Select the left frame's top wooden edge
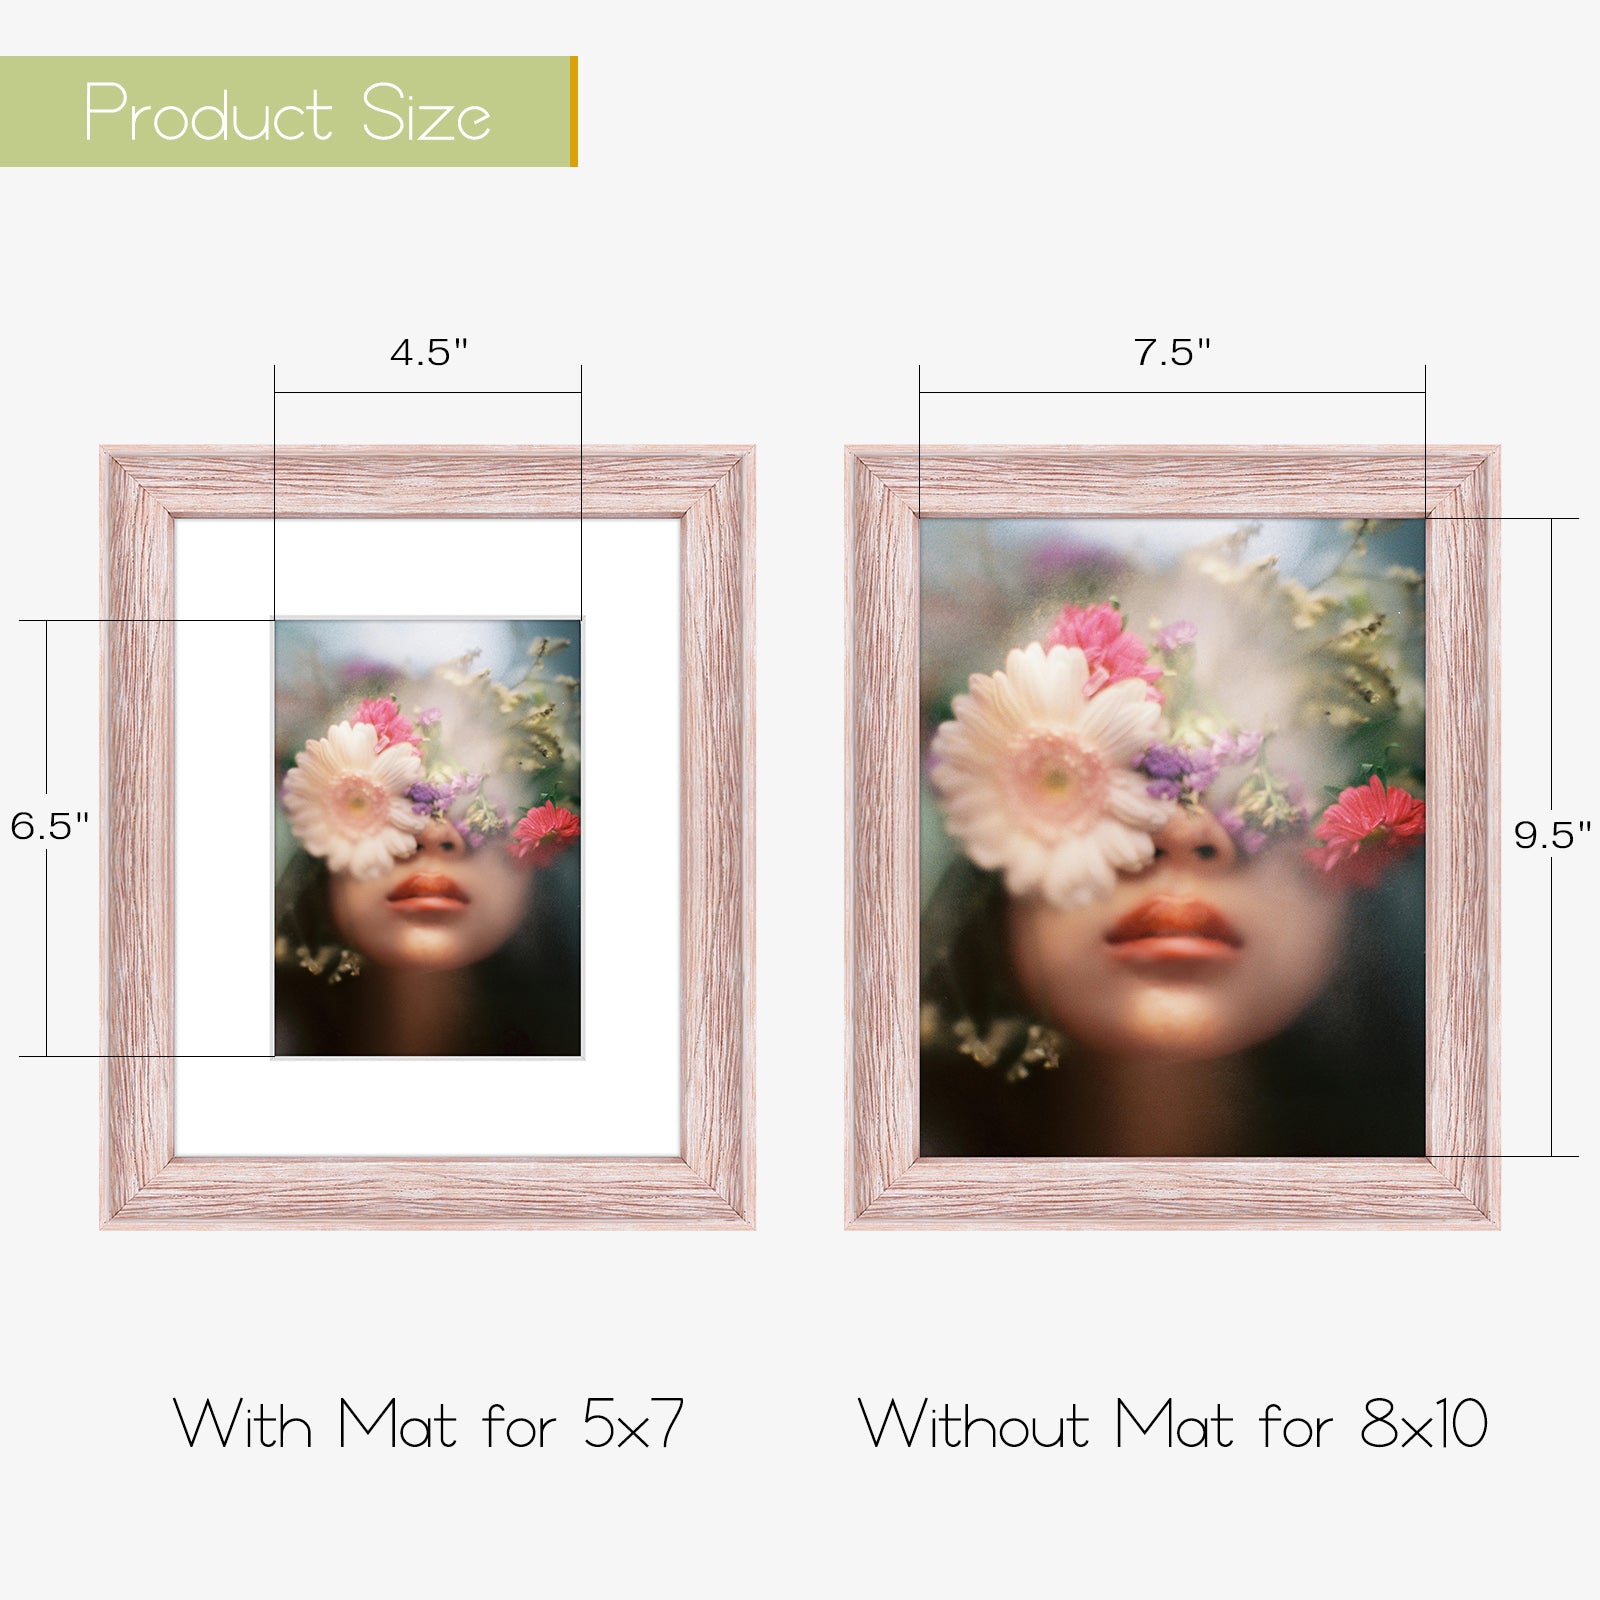Viewport: 1600px width, 1600px height. click(x=428, y=482)
